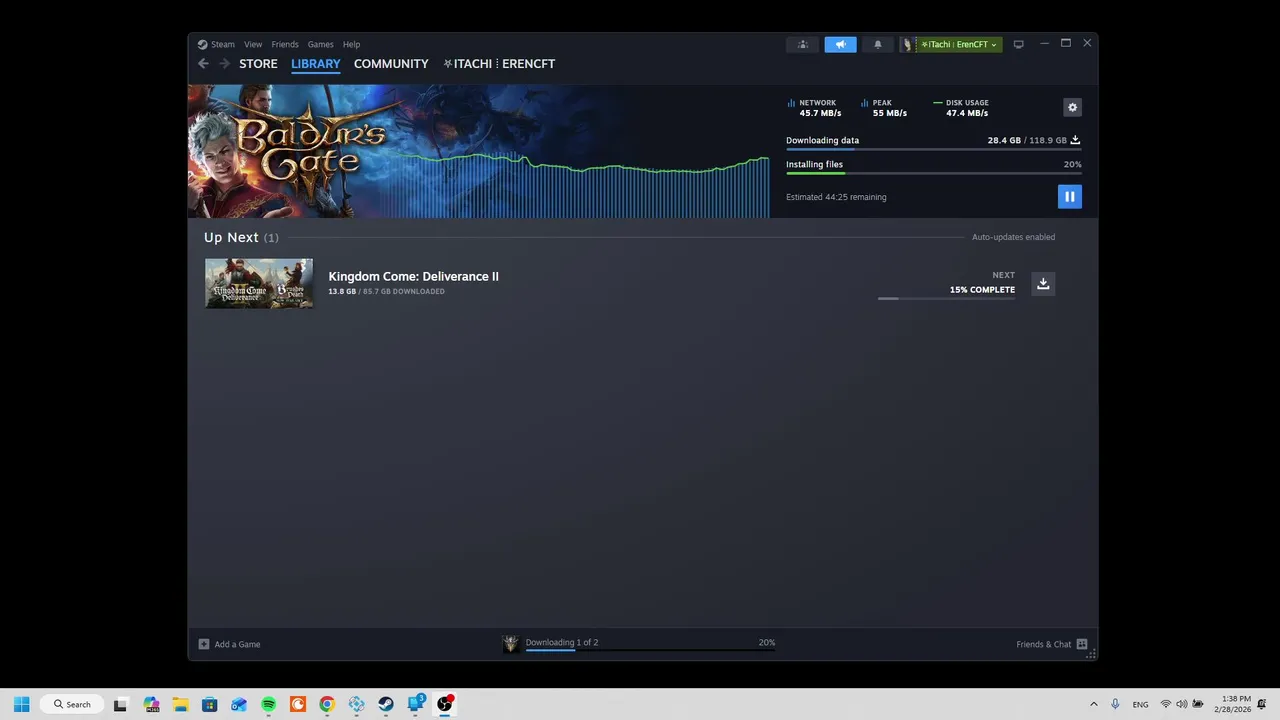Open Kingdom Come: Deliverance II thumbnail
1280x720 pixels.
point(259,283)
